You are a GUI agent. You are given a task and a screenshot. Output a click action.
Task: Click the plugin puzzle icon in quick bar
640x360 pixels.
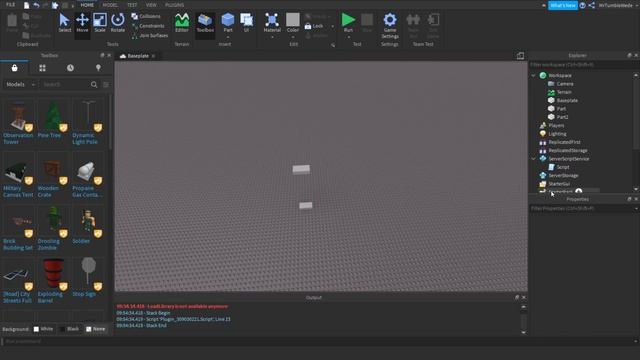[x=55, y=5]
